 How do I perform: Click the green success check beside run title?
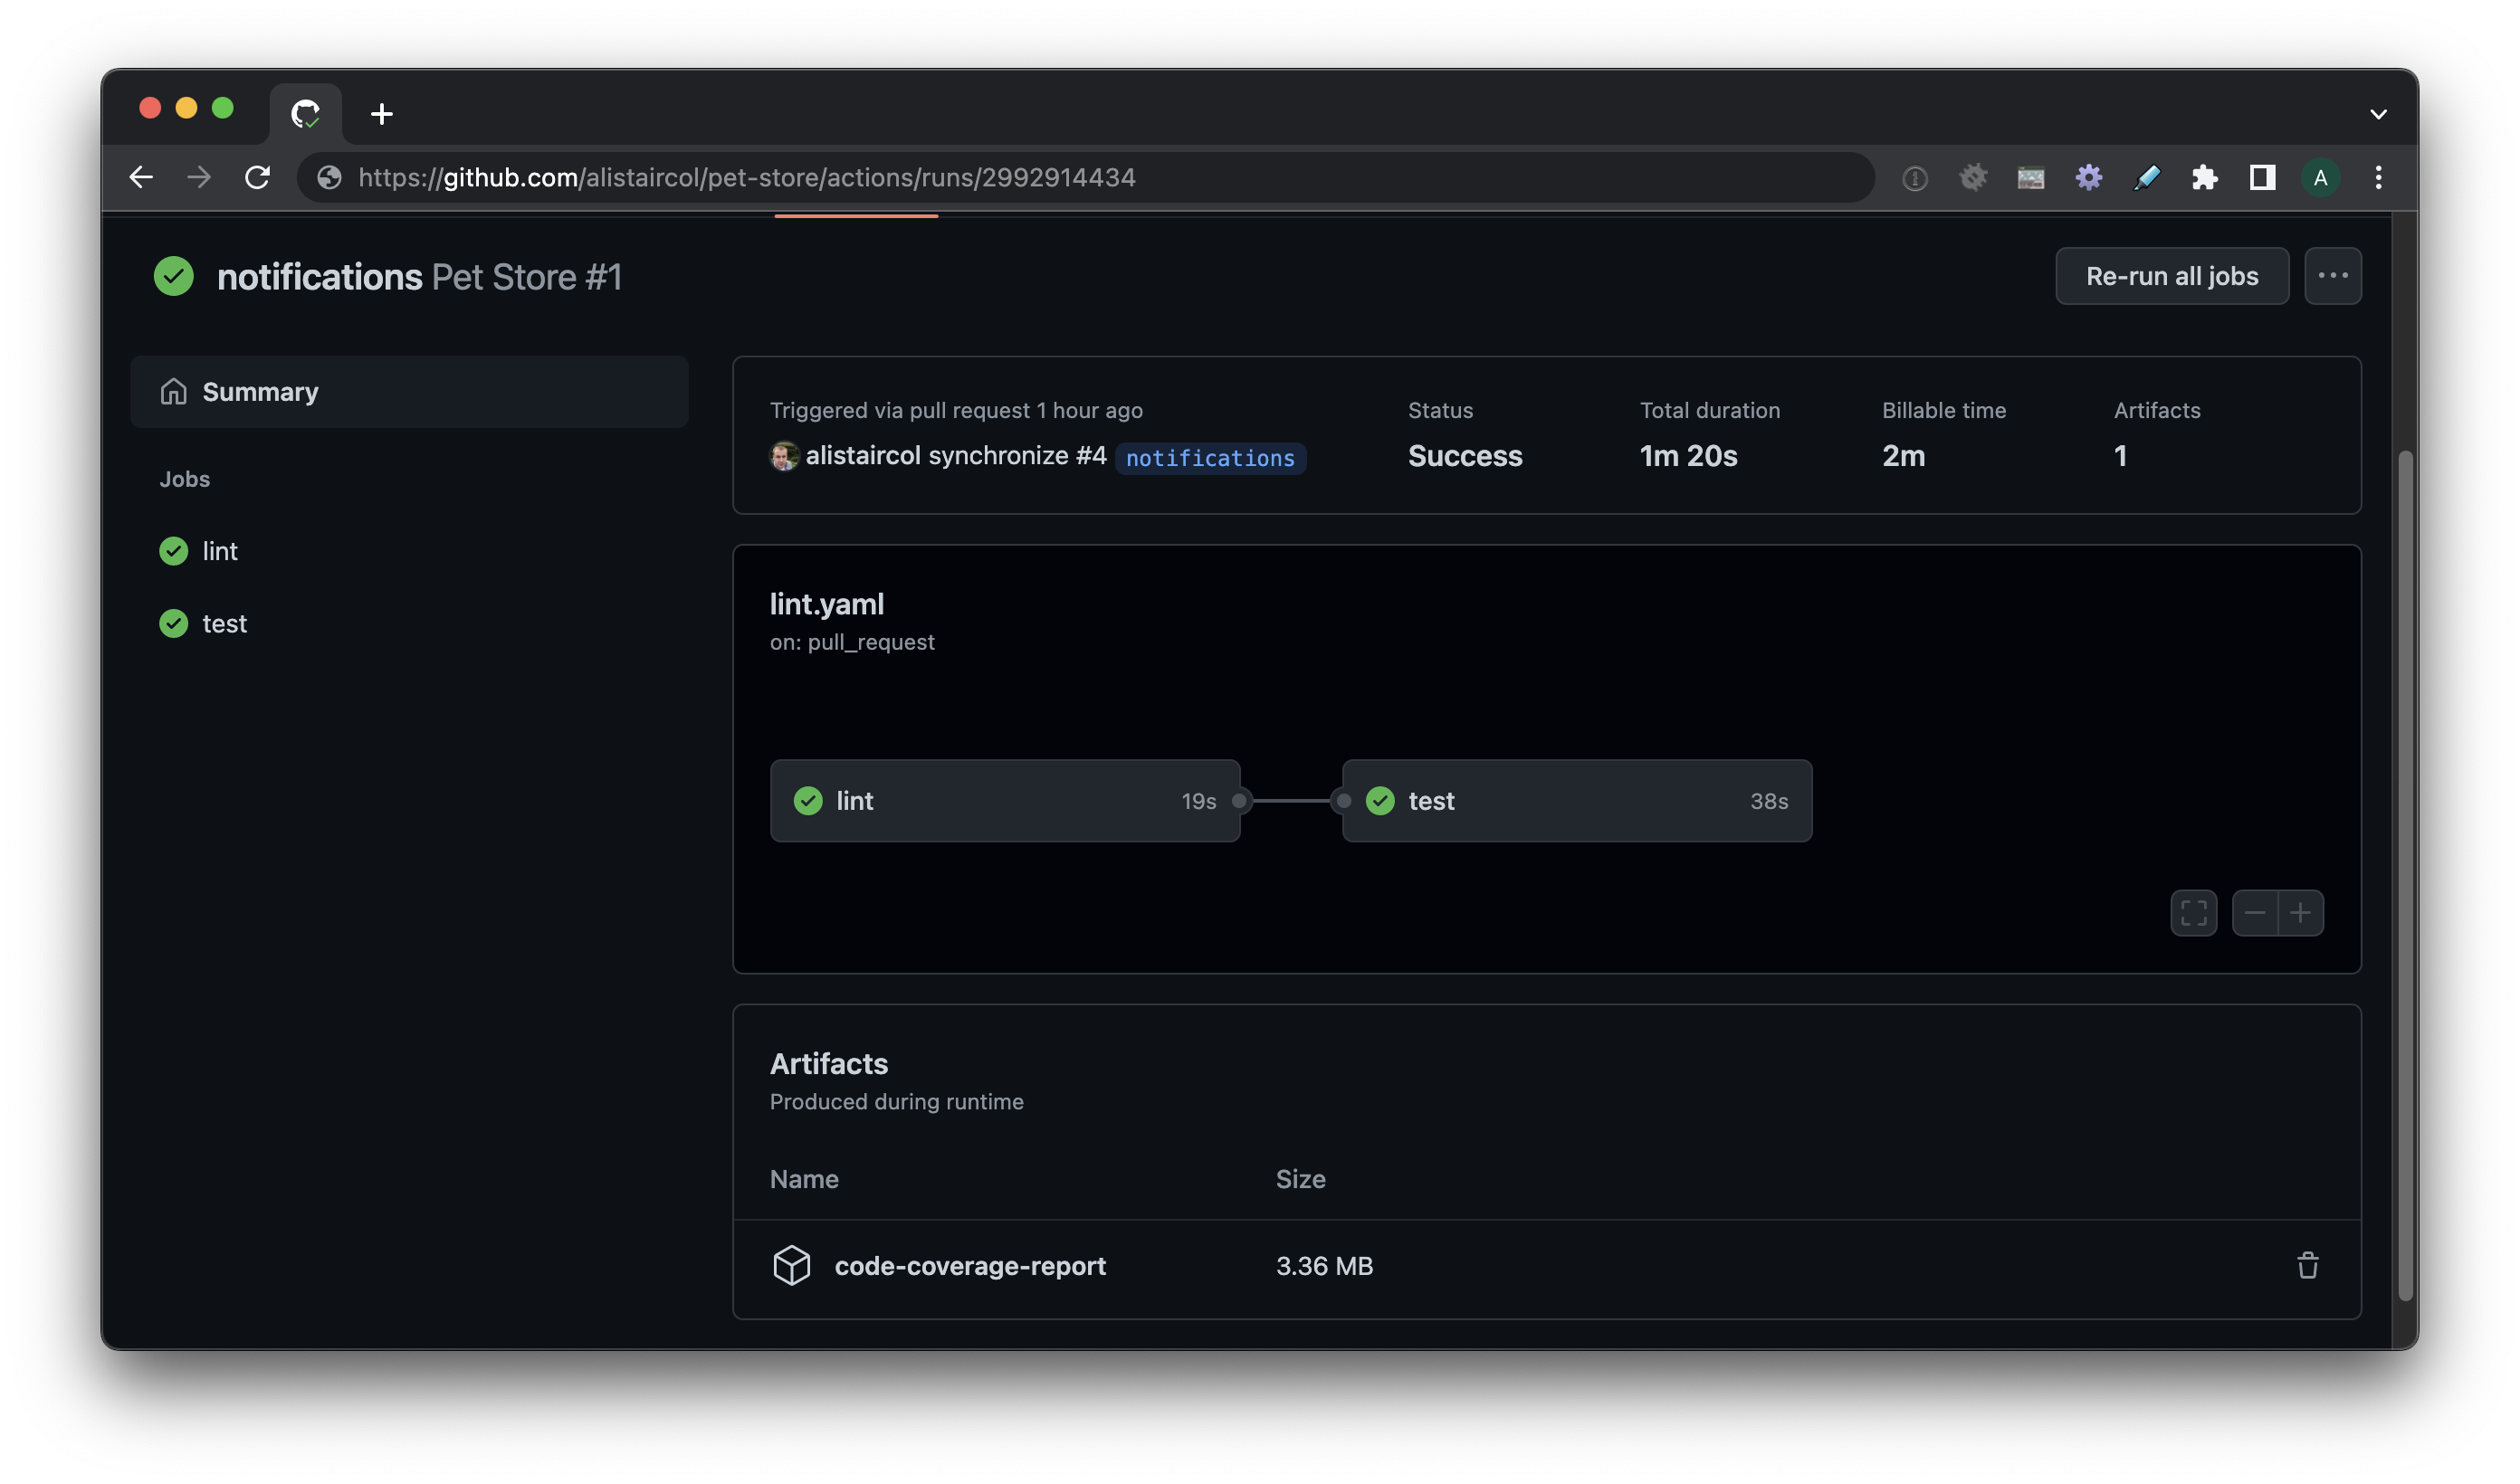click(174, 277)
